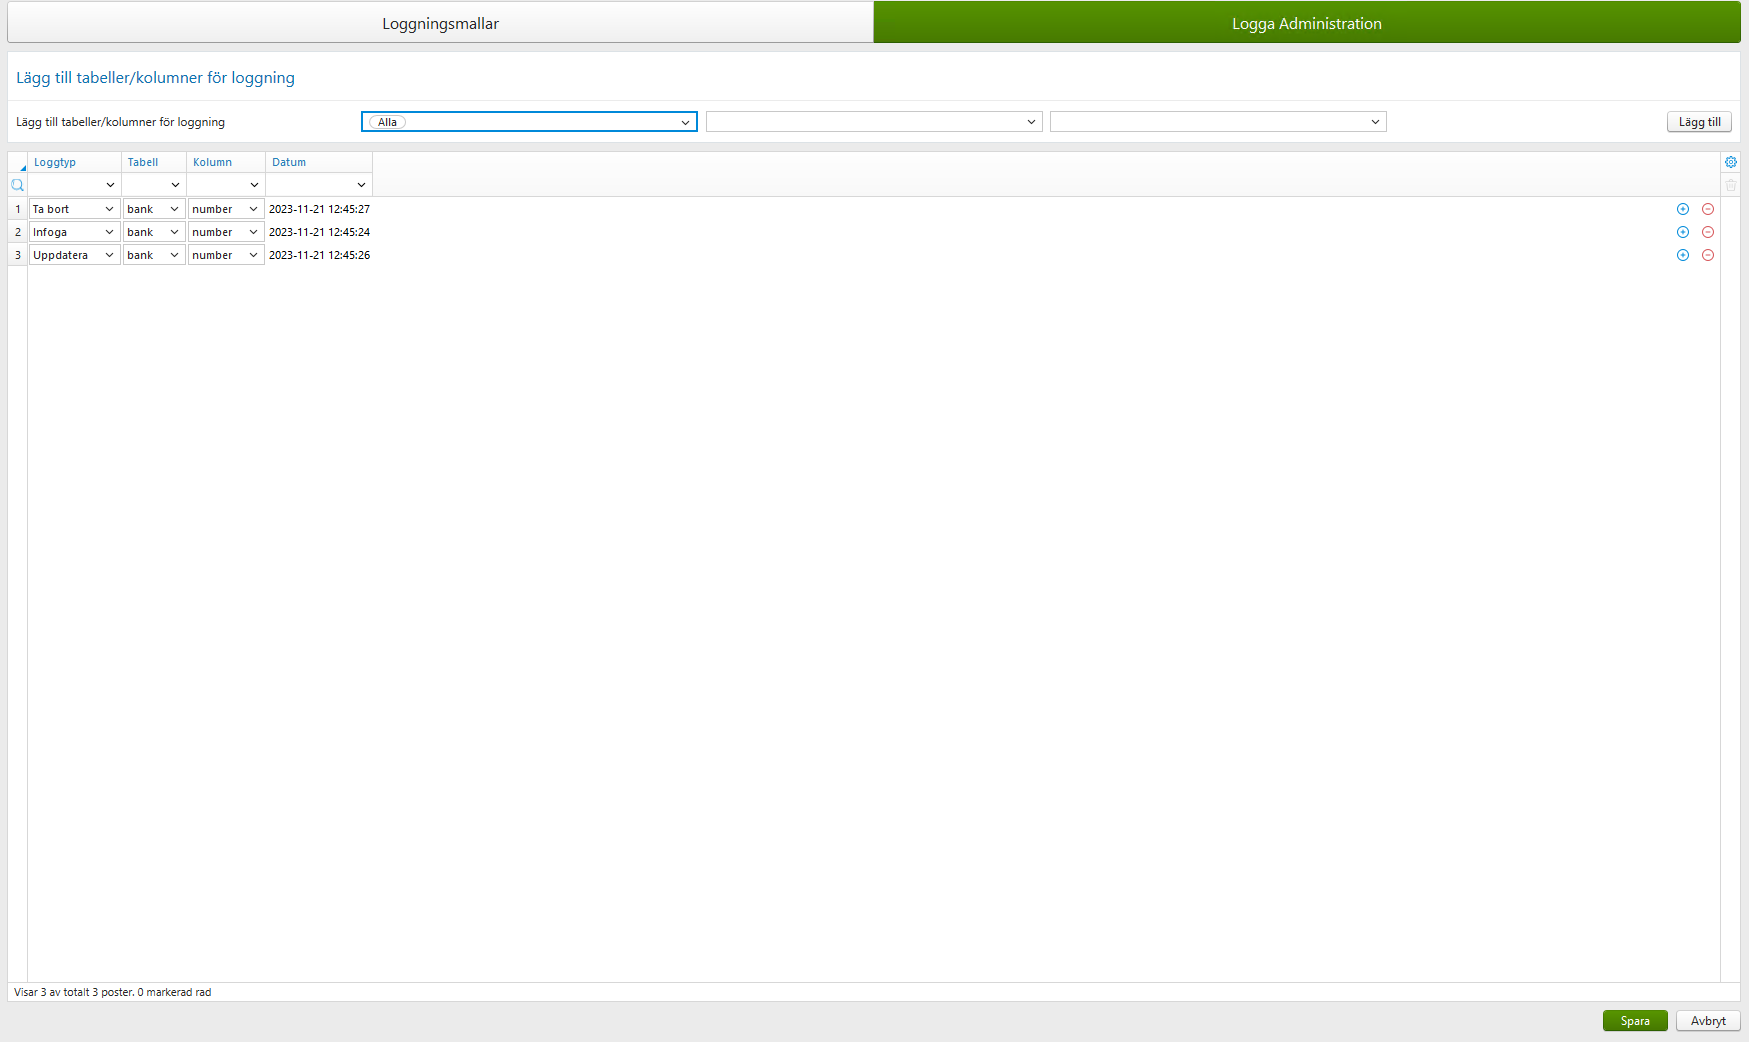Click the blue plus icon on the Uppdatera row

coord(1682,255)
